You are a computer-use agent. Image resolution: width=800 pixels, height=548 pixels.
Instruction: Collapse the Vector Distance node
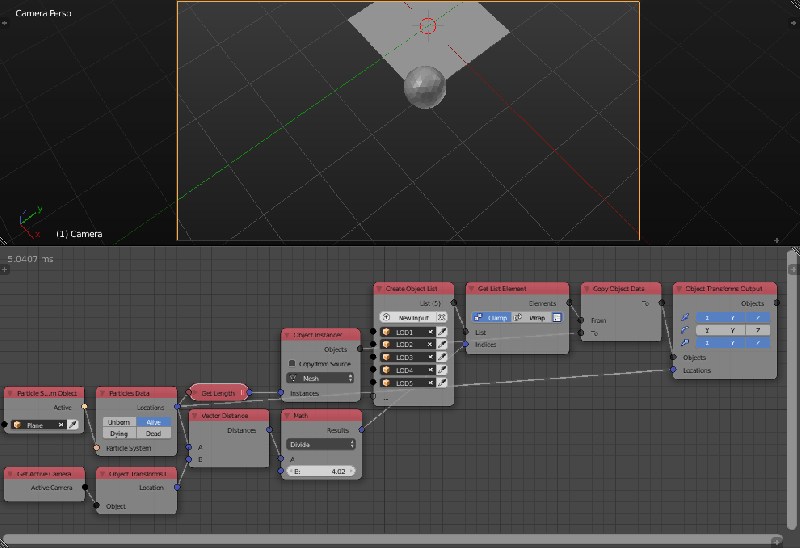(195, 416)
